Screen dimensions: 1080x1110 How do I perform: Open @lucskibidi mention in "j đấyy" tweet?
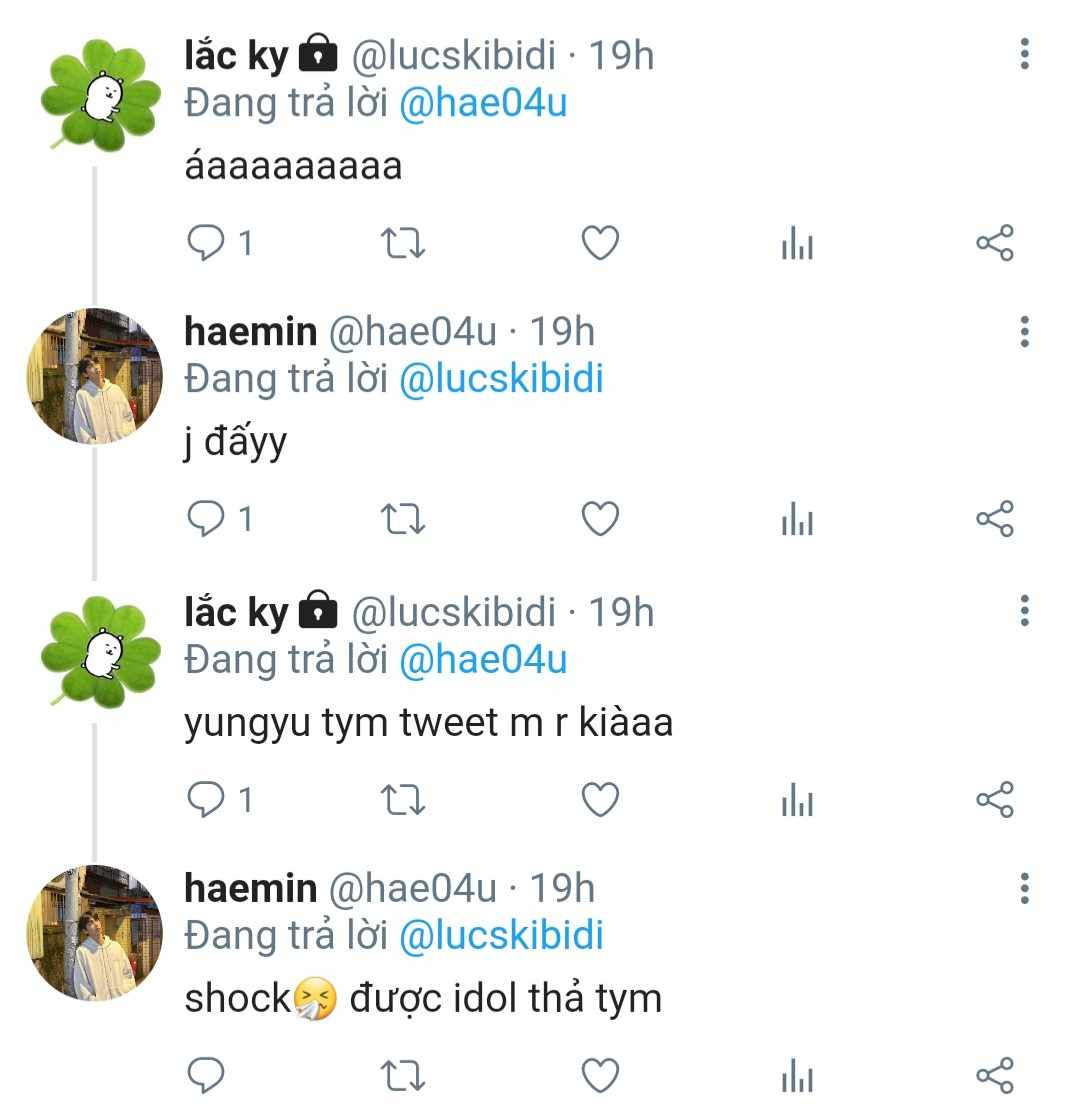(x=501, y=380)
